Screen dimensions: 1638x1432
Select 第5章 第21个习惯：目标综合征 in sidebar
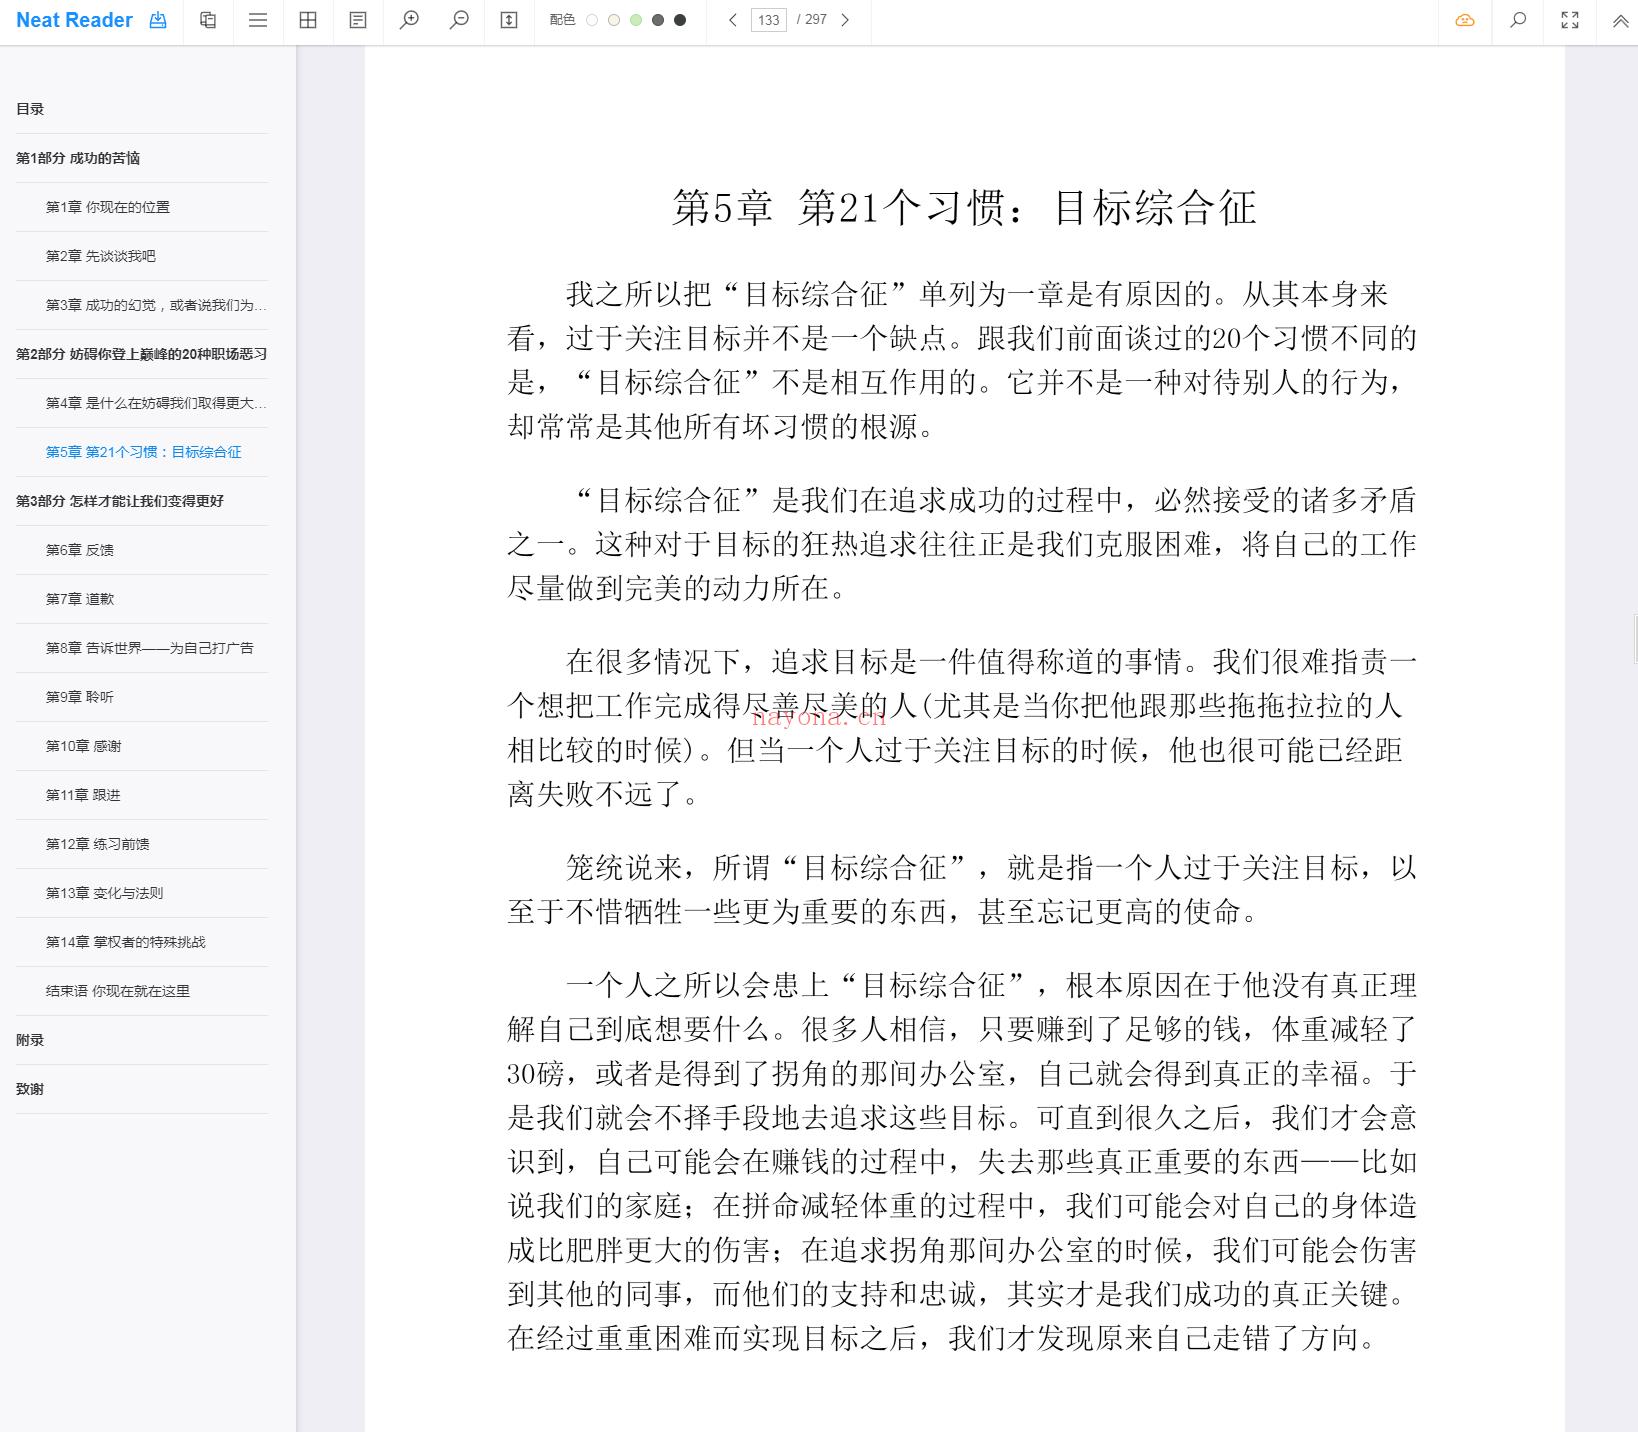tap(142, 452)
